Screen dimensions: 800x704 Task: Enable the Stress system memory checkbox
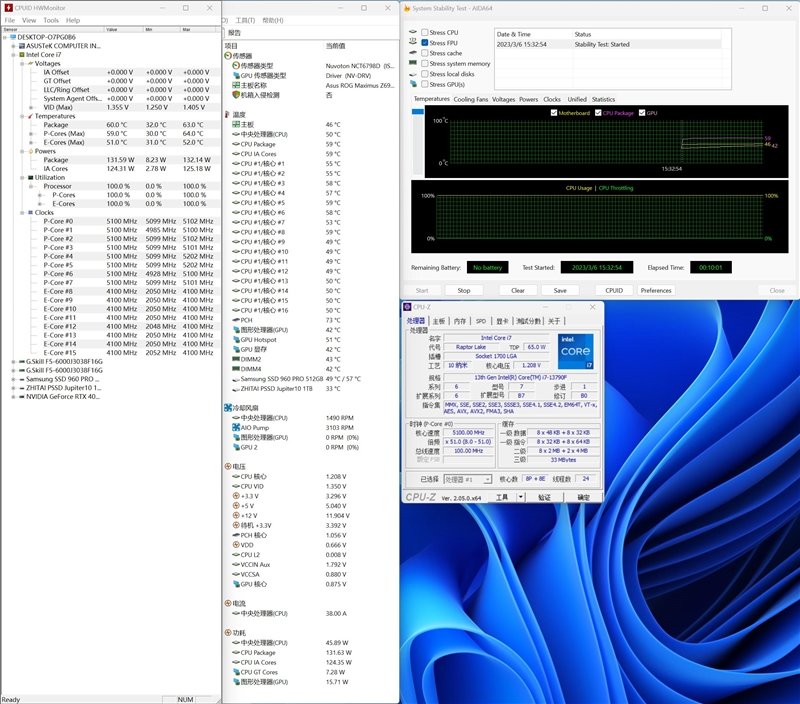click(x=424, y=63)
